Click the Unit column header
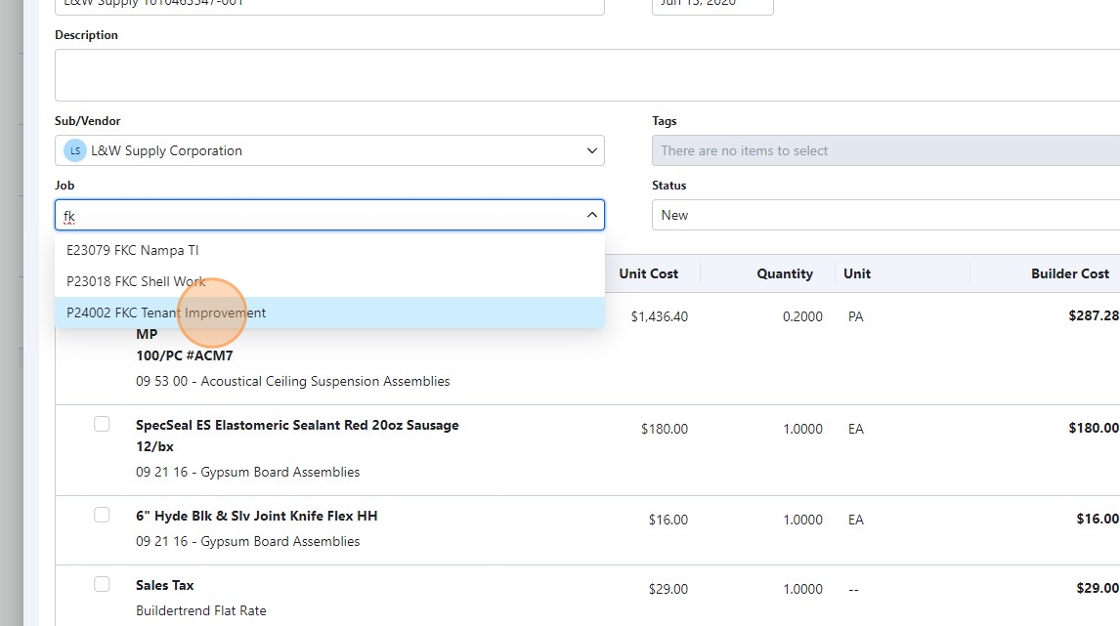 [857, 273]
